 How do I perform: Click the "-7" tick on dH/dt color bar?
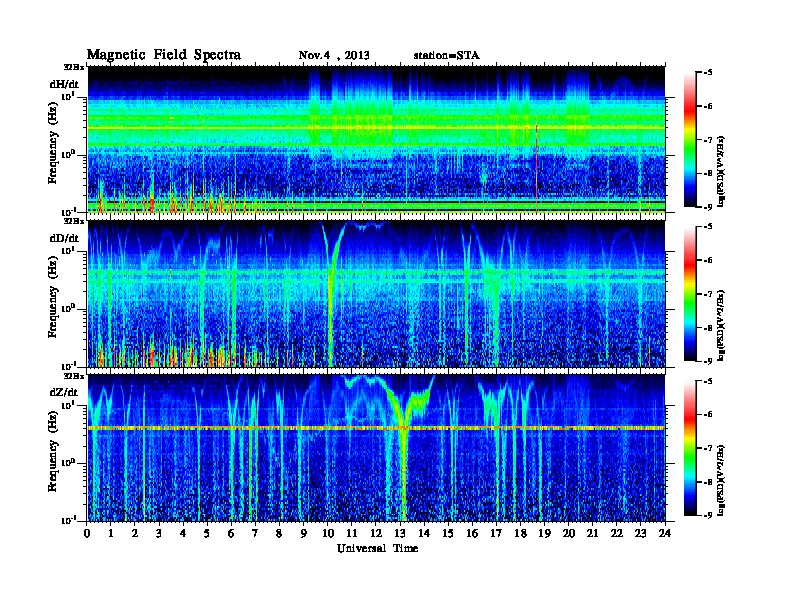click(x=707, y=140)
